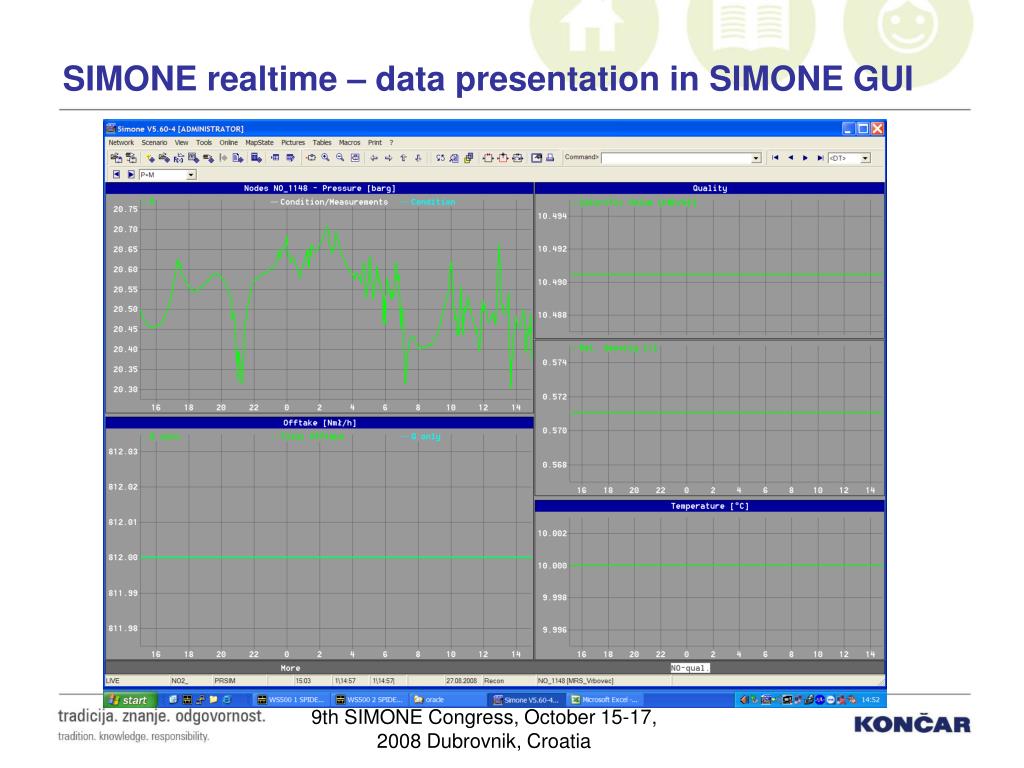Jump to last time step
Screen dimensions: 1024x768
click(820, 158)
